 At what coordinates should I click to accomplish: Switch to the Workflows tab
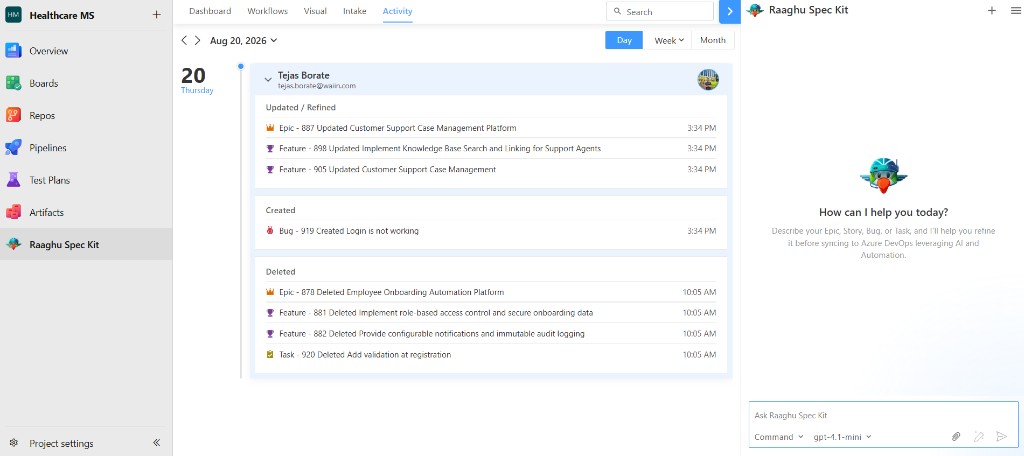(x=268, y=11)
